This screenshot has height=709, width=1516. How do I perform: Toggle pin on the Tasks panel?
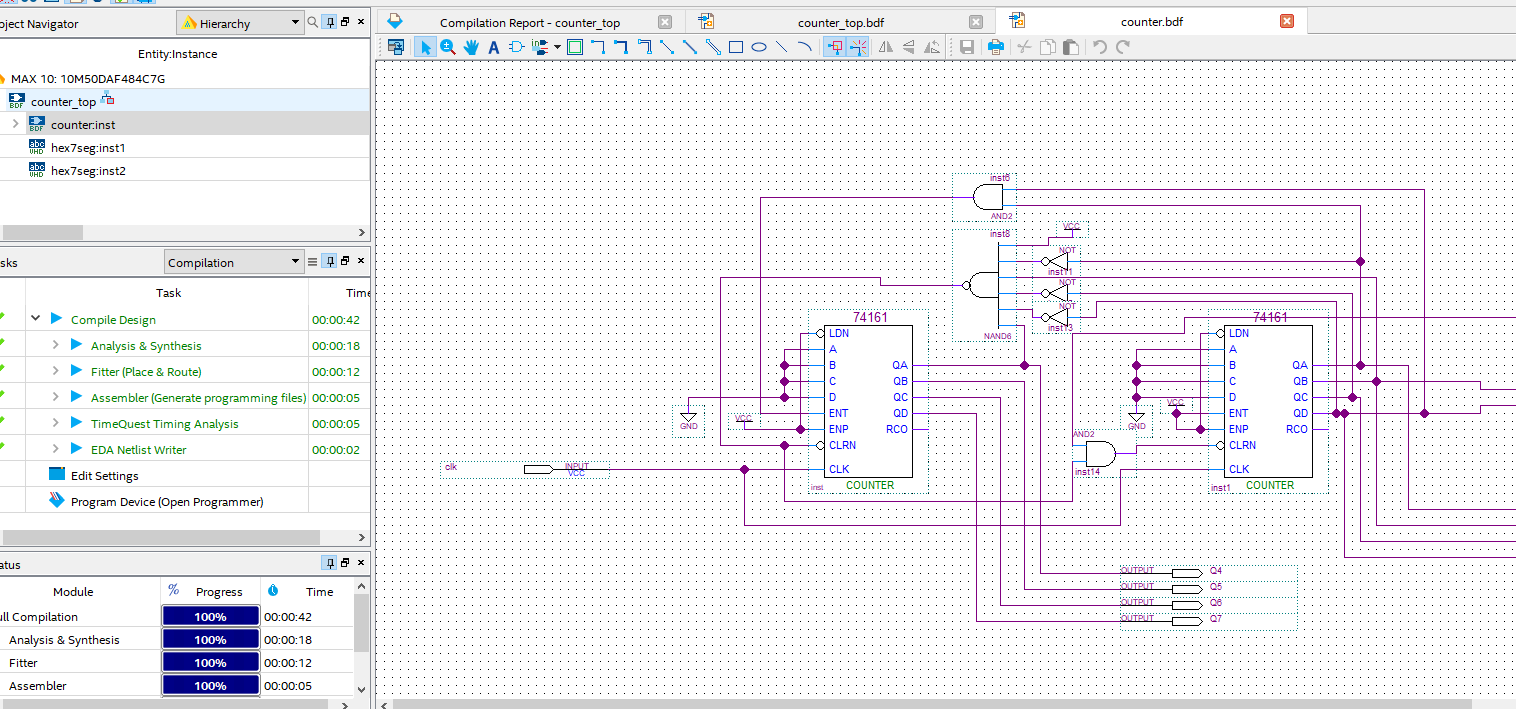pyautogui.click(x=329, y=261)
